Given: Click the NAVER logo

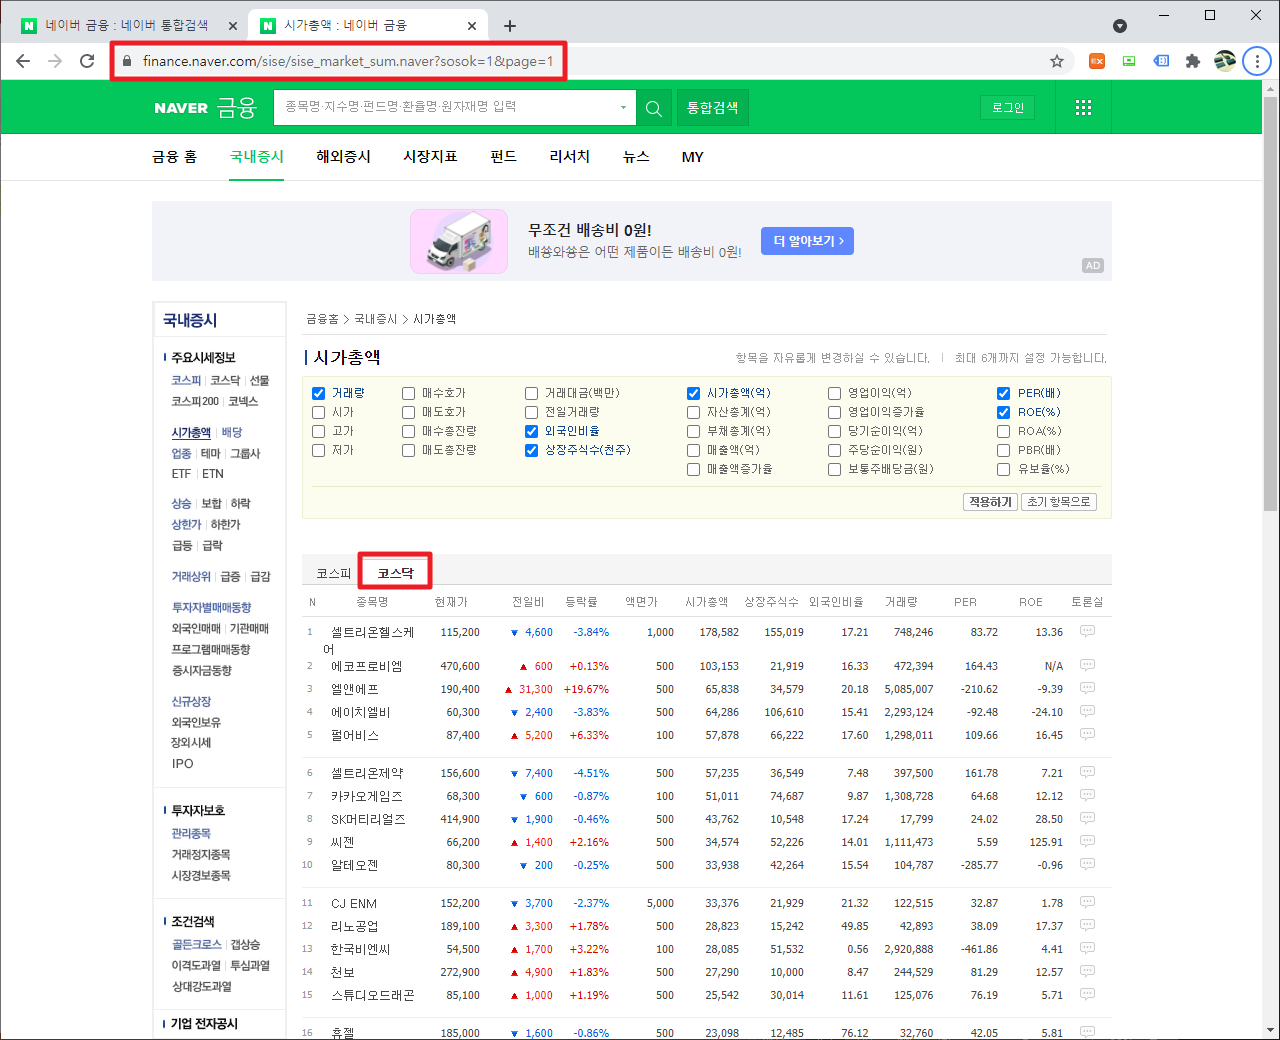Looking at the screenshot, I should (181, 108).
